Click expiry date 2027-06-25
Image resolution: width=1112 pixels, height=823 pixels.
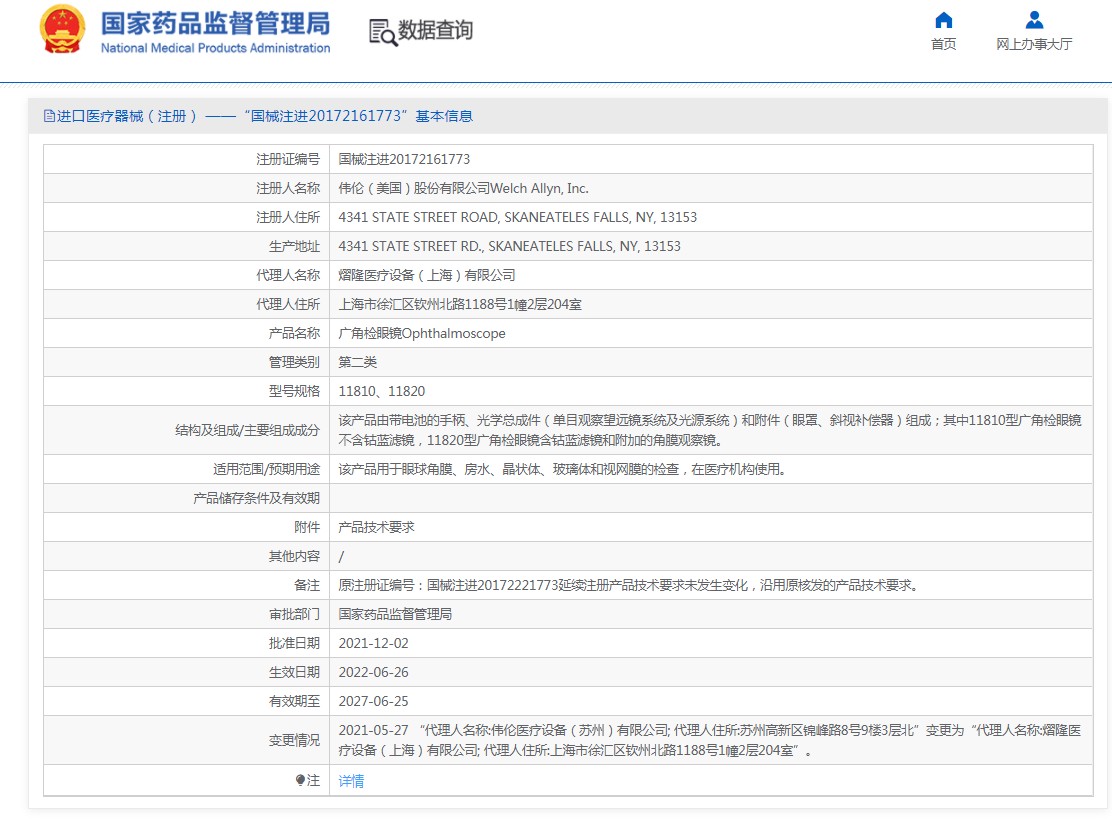click(373, 701)
